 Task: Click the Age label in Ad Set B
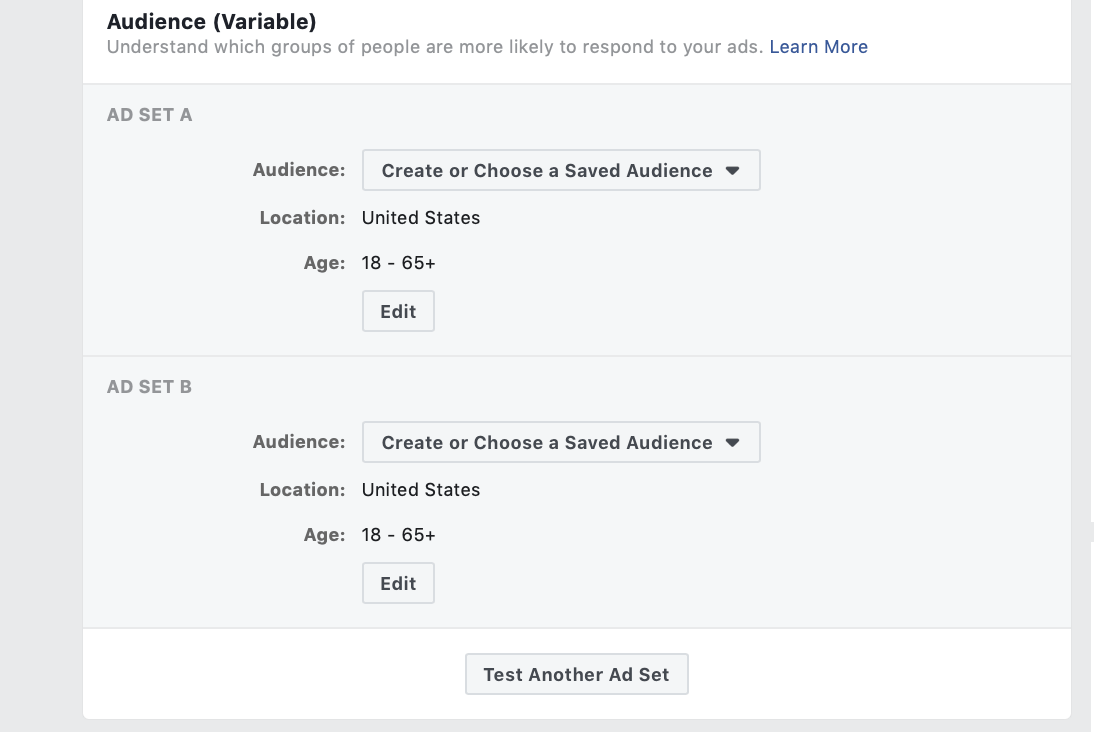(x=324, y=535)
